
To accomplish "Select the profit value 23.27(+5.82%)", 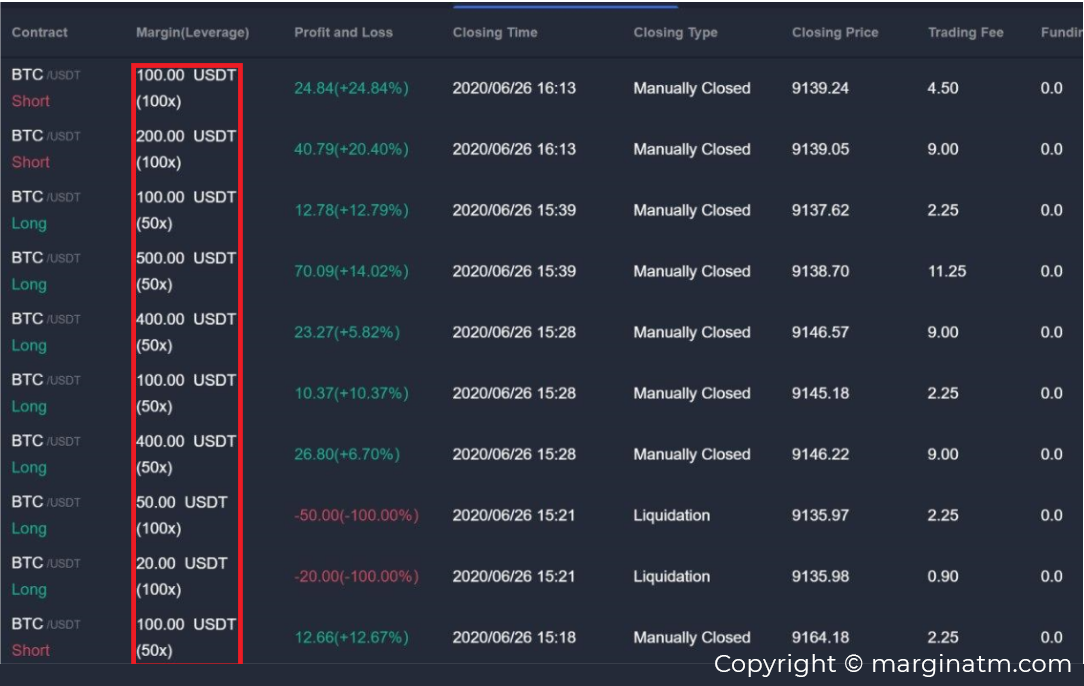I will (x=347, y=333).
